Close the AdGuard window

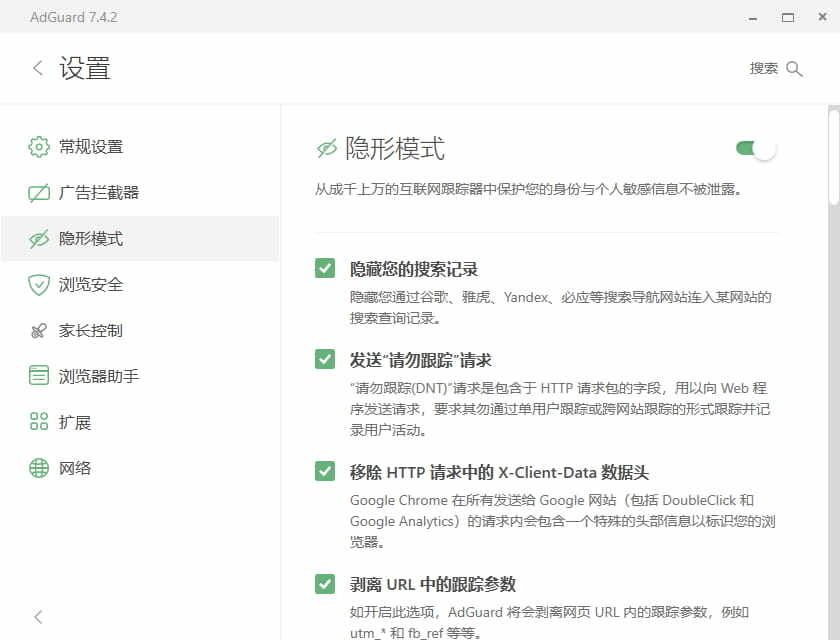click(823, 17)
